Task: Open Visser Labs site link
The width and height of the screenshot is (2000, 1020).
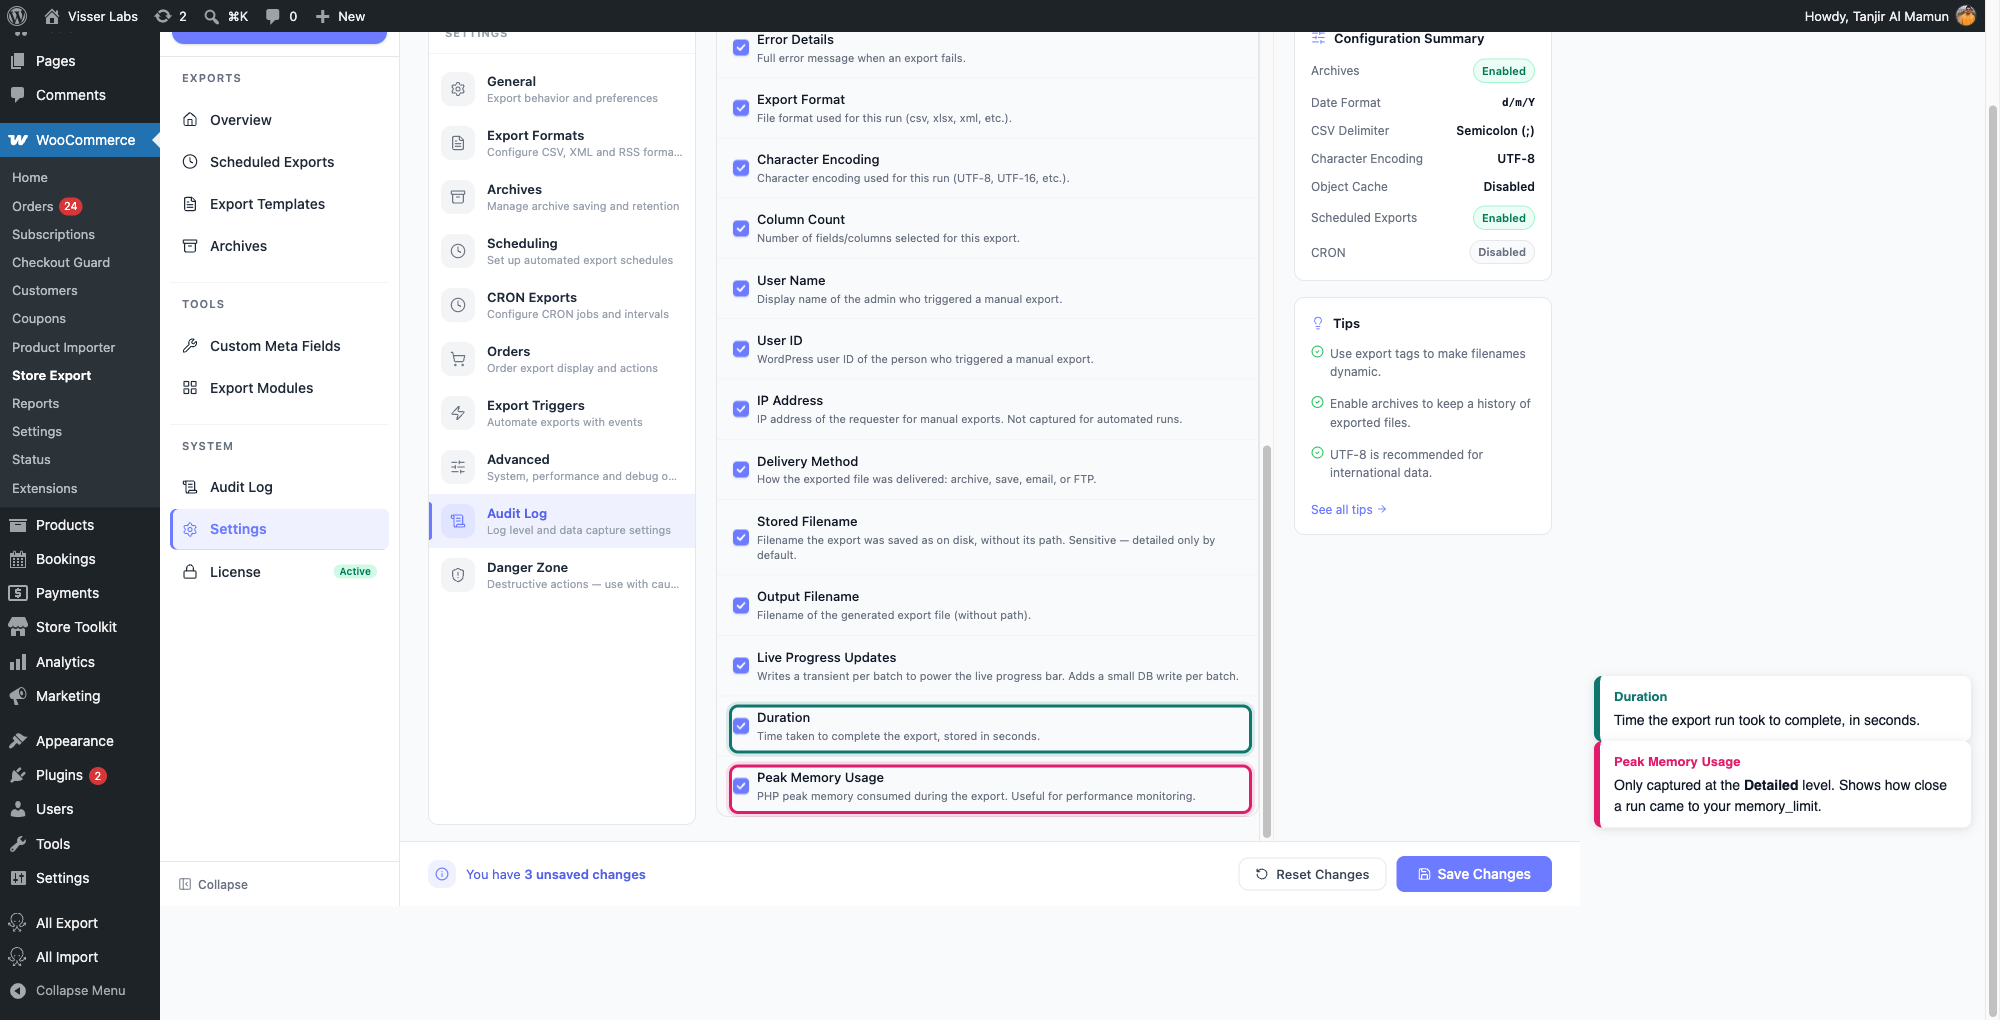Action: click(x=91, y=16)
